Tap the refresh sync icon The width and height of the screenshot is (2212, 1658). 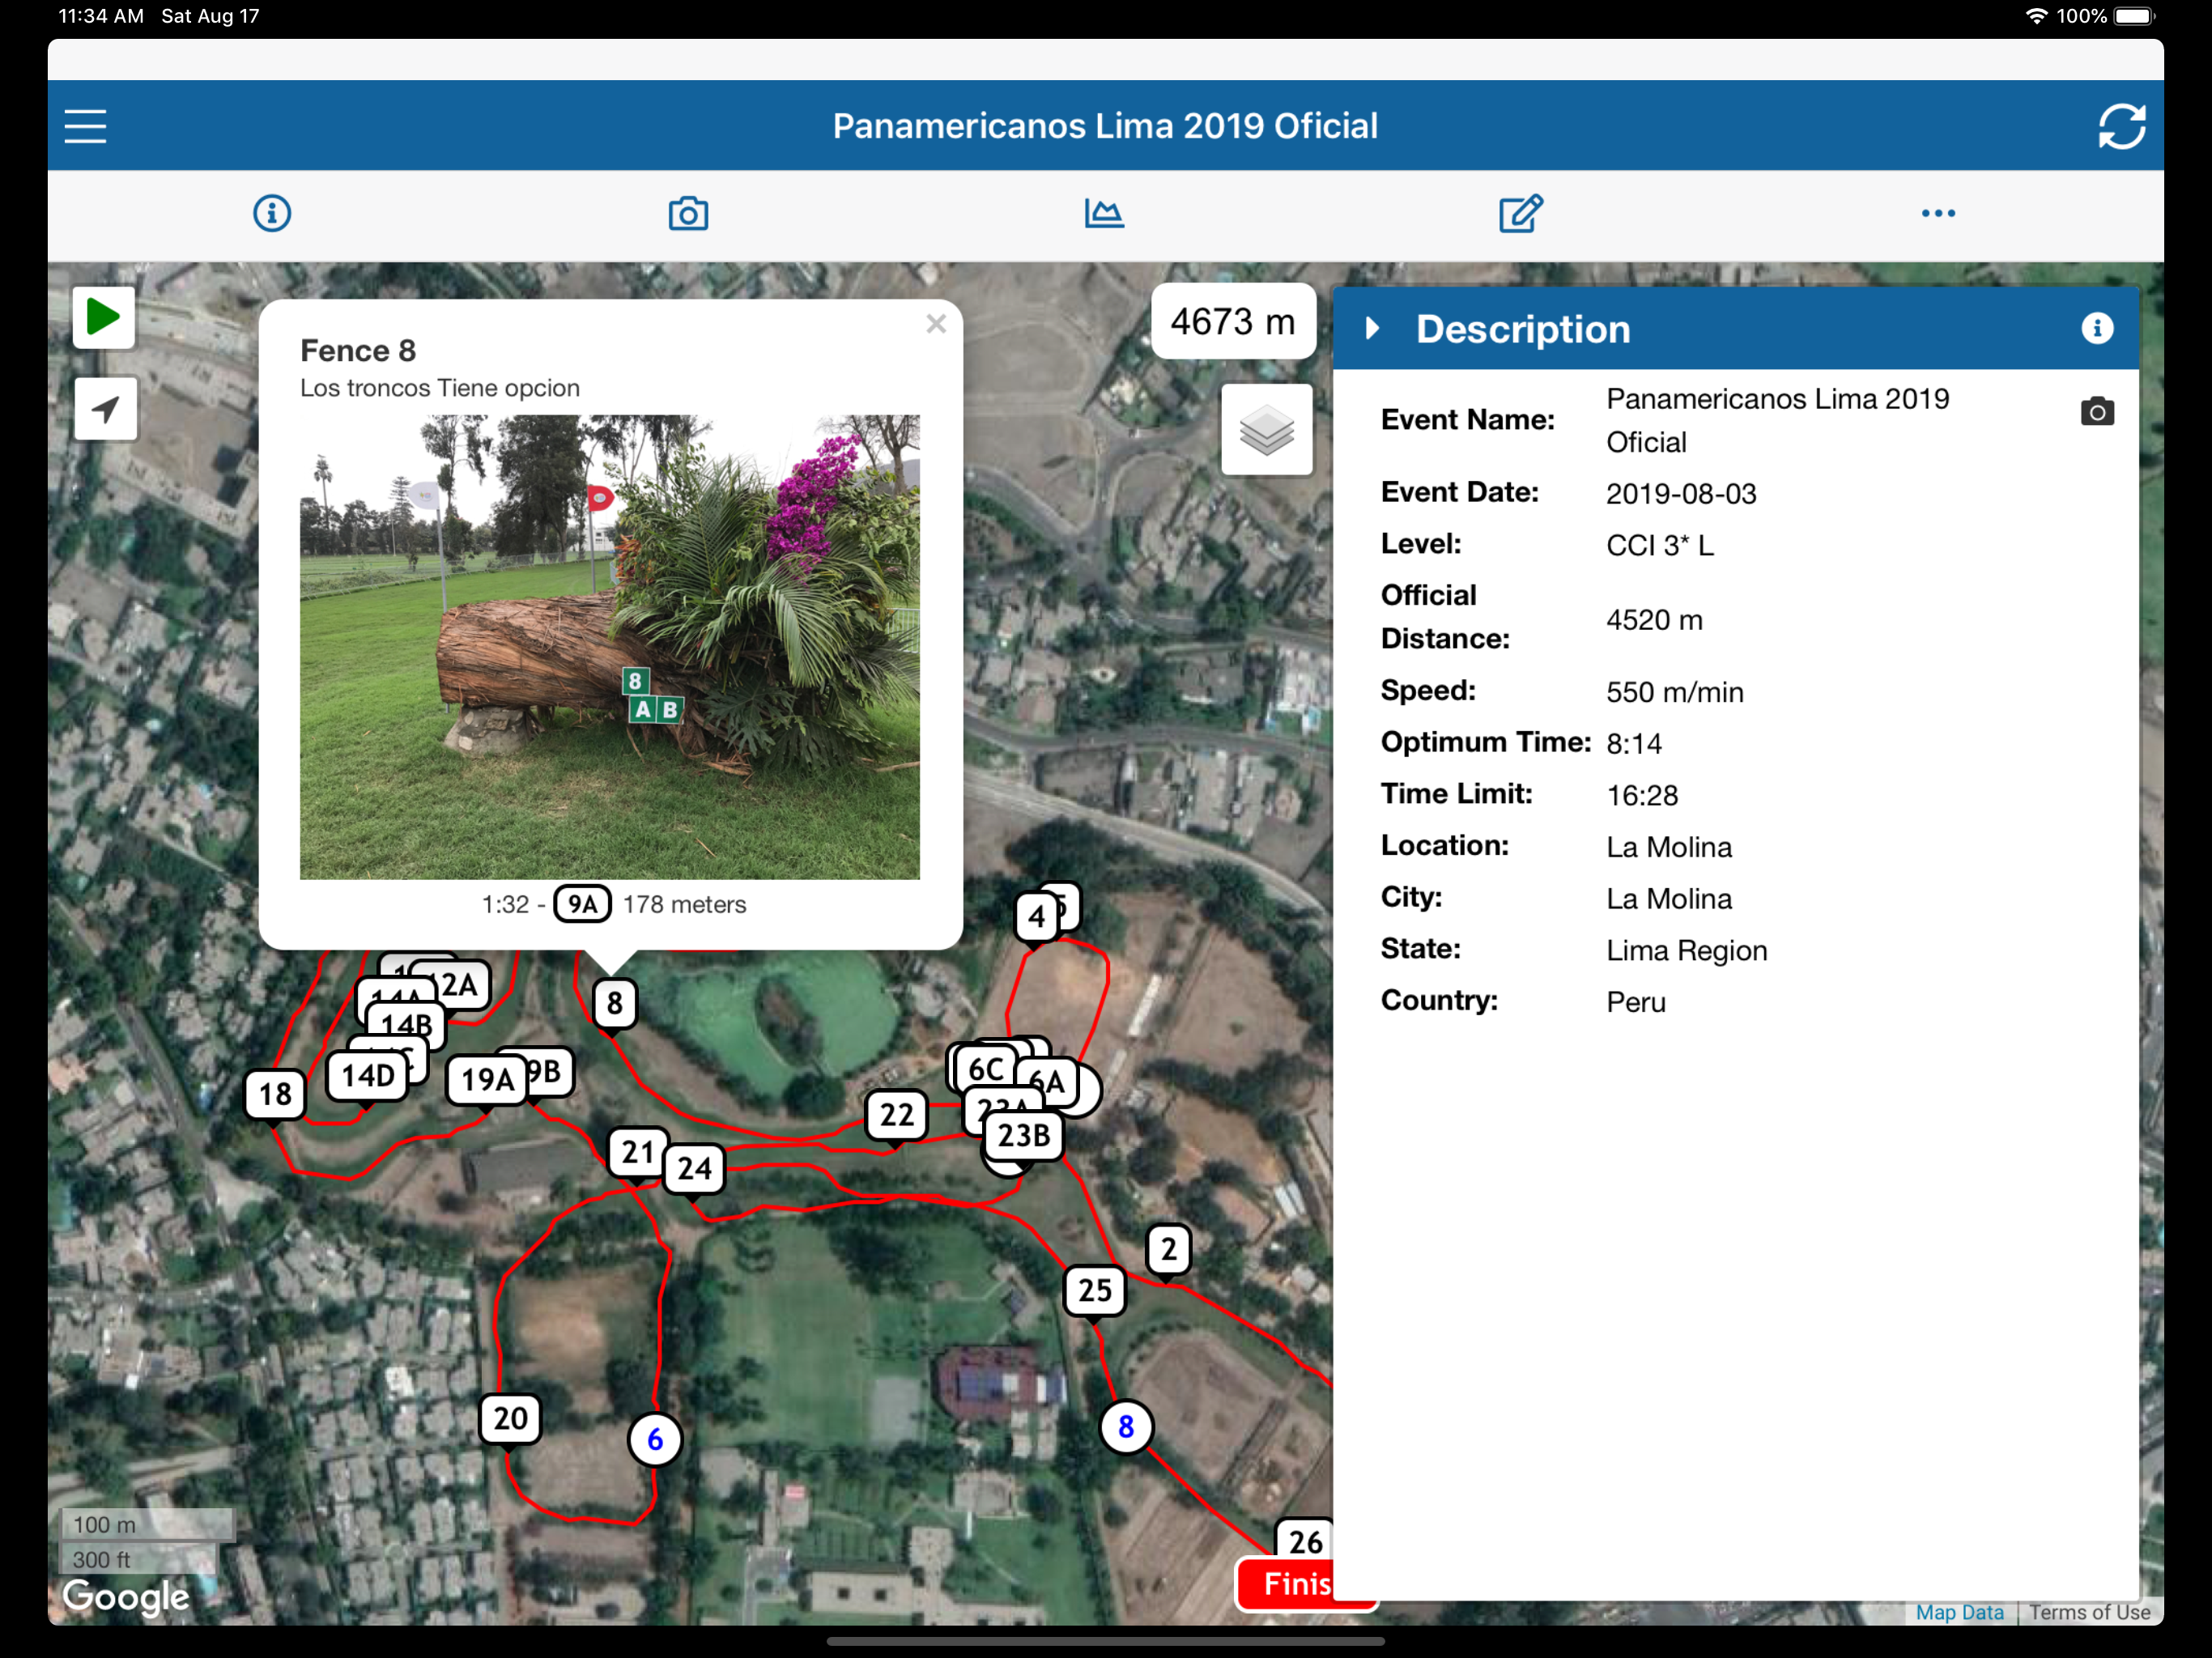click(x=2121, y=126)
